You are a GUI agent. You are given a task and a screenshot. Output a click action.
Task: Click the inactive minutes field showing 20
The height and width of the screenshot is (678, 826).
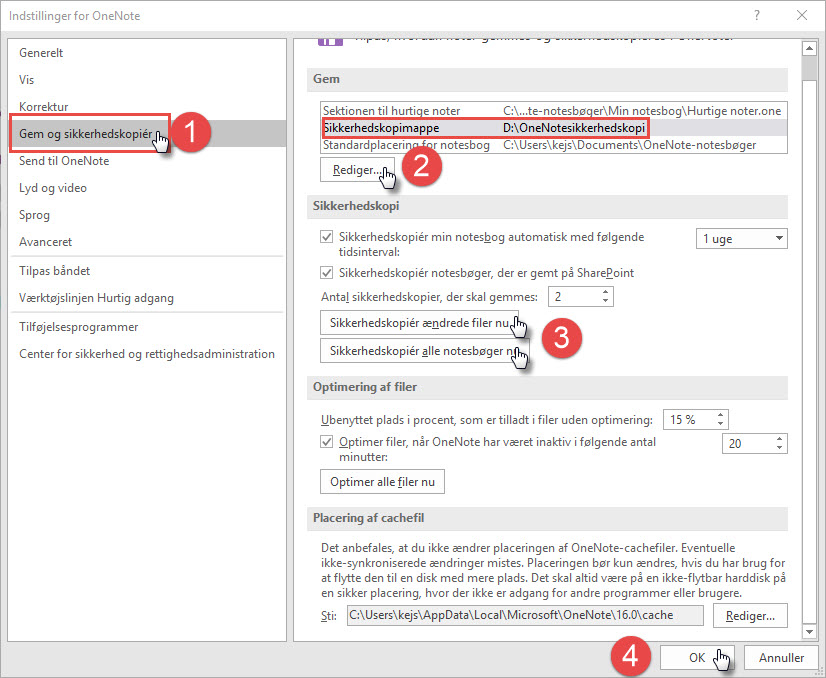pos(748,444)
